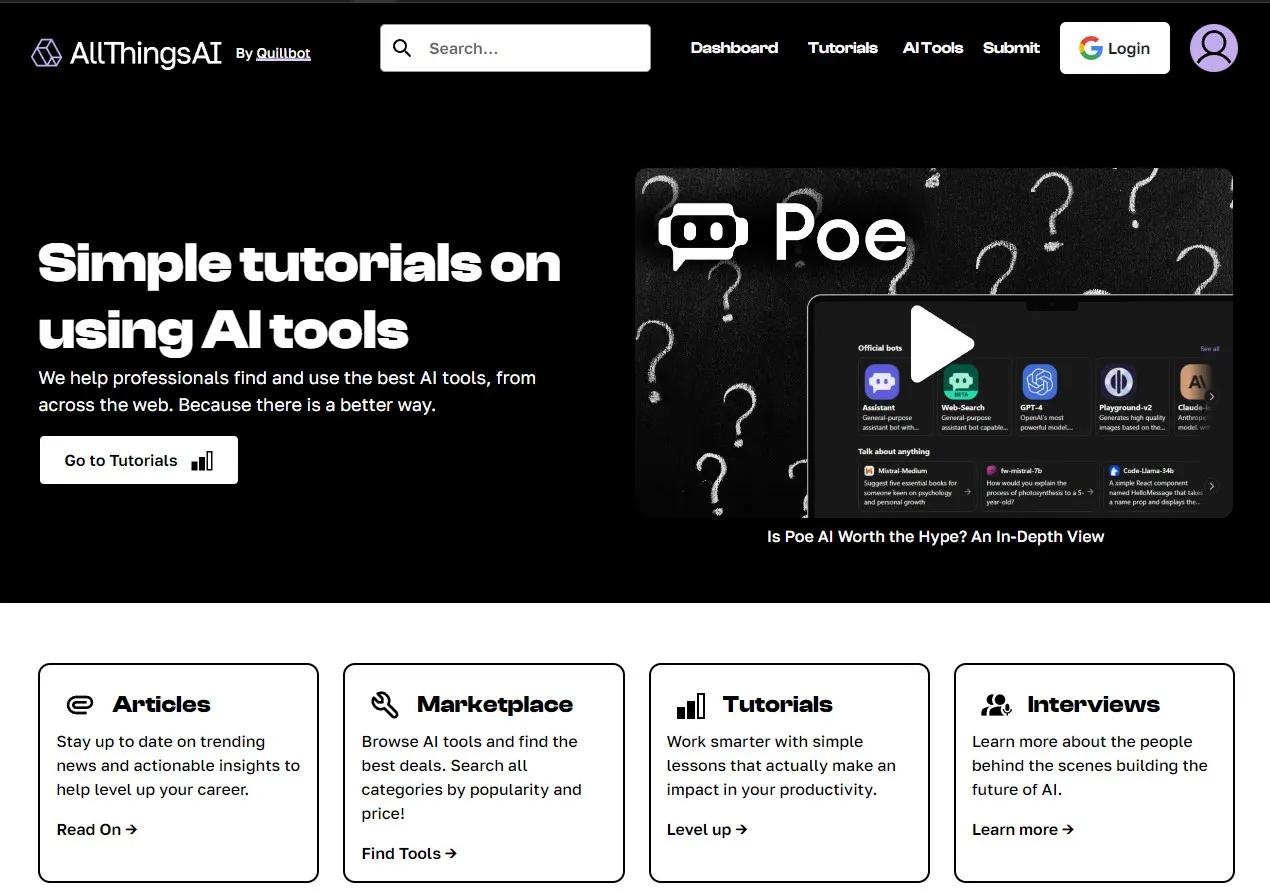The image size is (1270, 893).
Task: Click the Web-Search bot icon in video preview
Action: tap(960, 381)
